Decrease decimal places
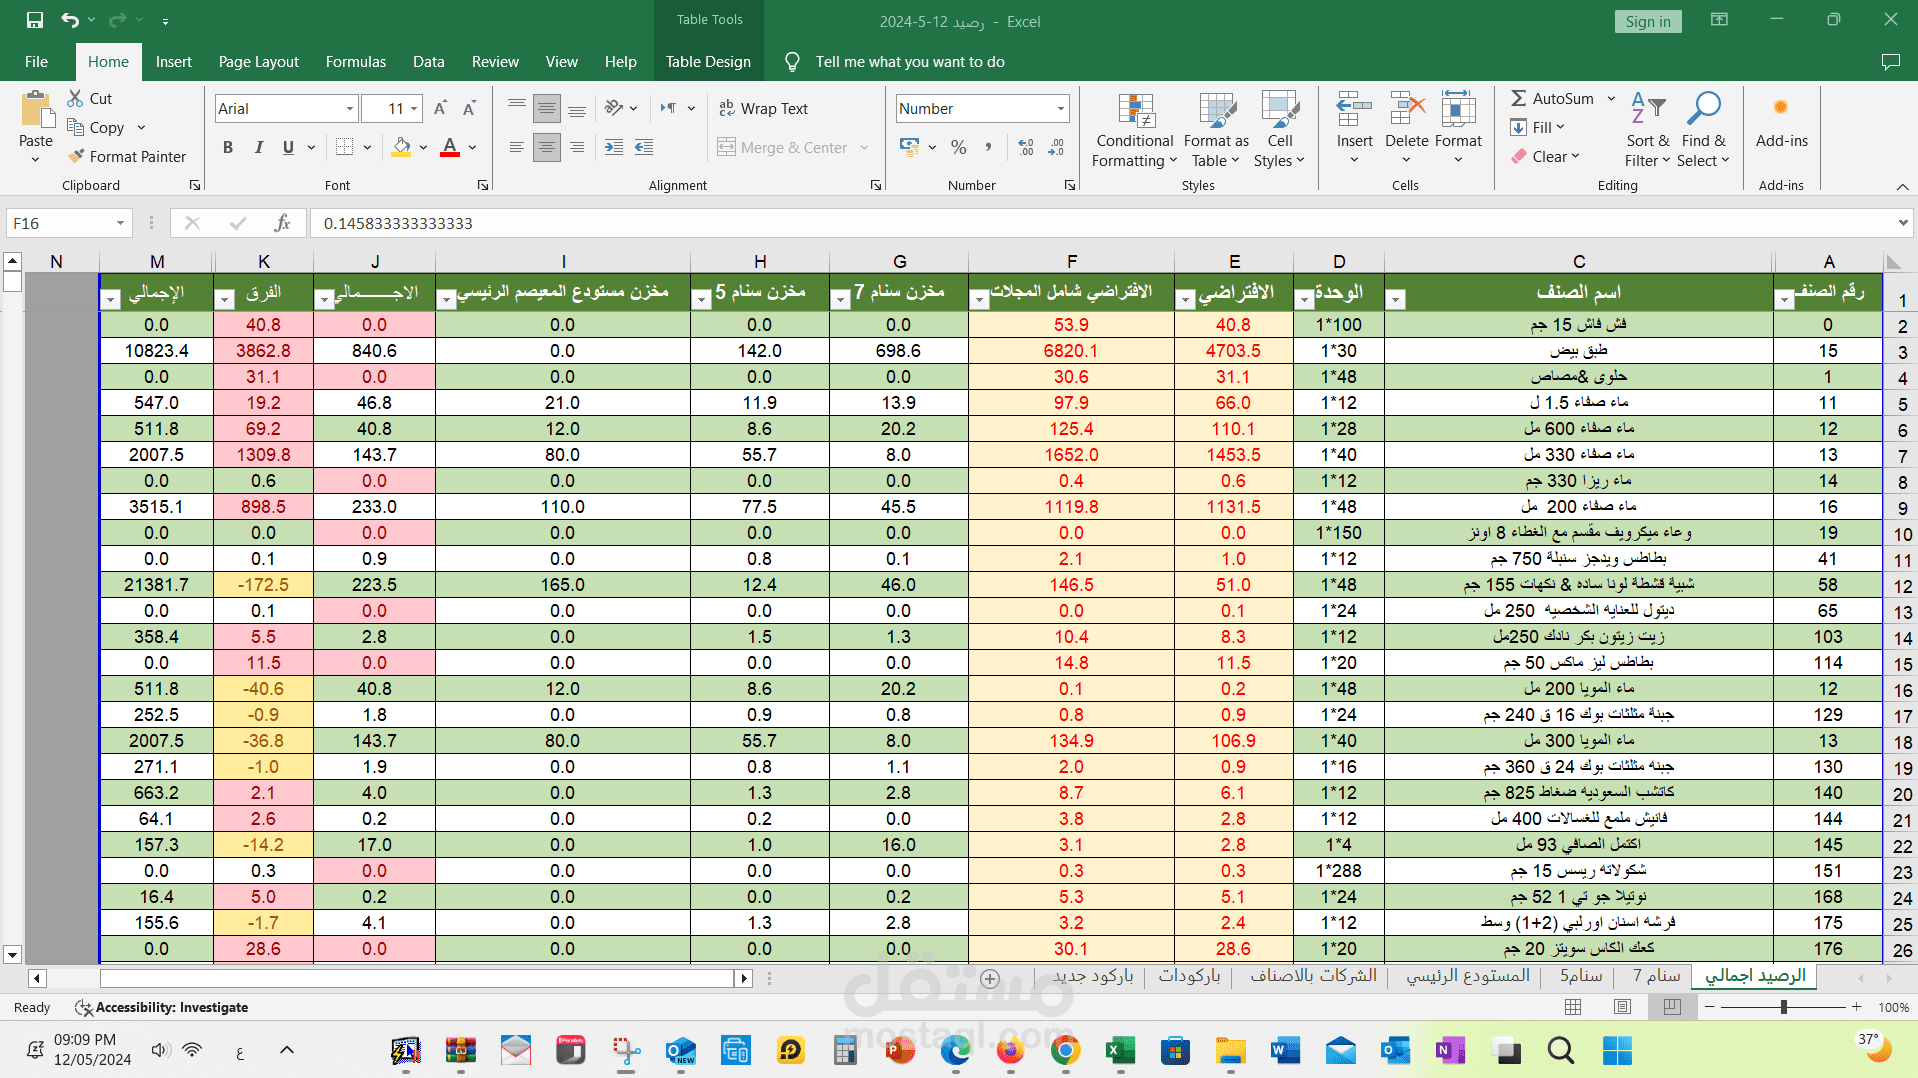Screen dimensions: 1918x1078 1056,147
